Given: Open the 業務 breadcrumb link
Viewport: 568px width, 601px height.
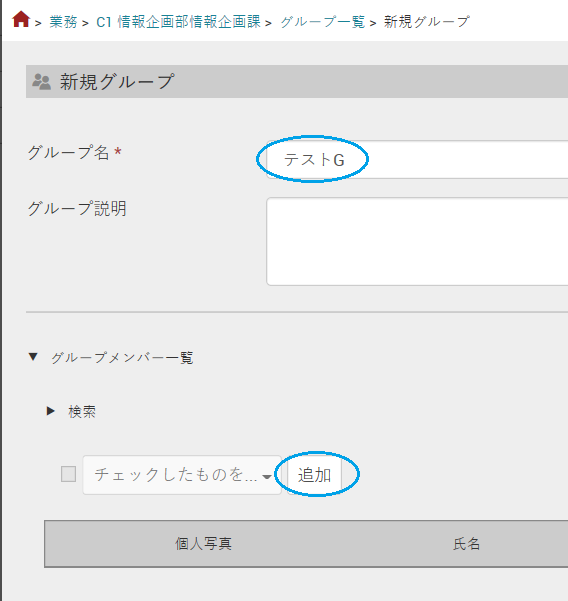Looking at the screenshot, I should coord(63,22).
